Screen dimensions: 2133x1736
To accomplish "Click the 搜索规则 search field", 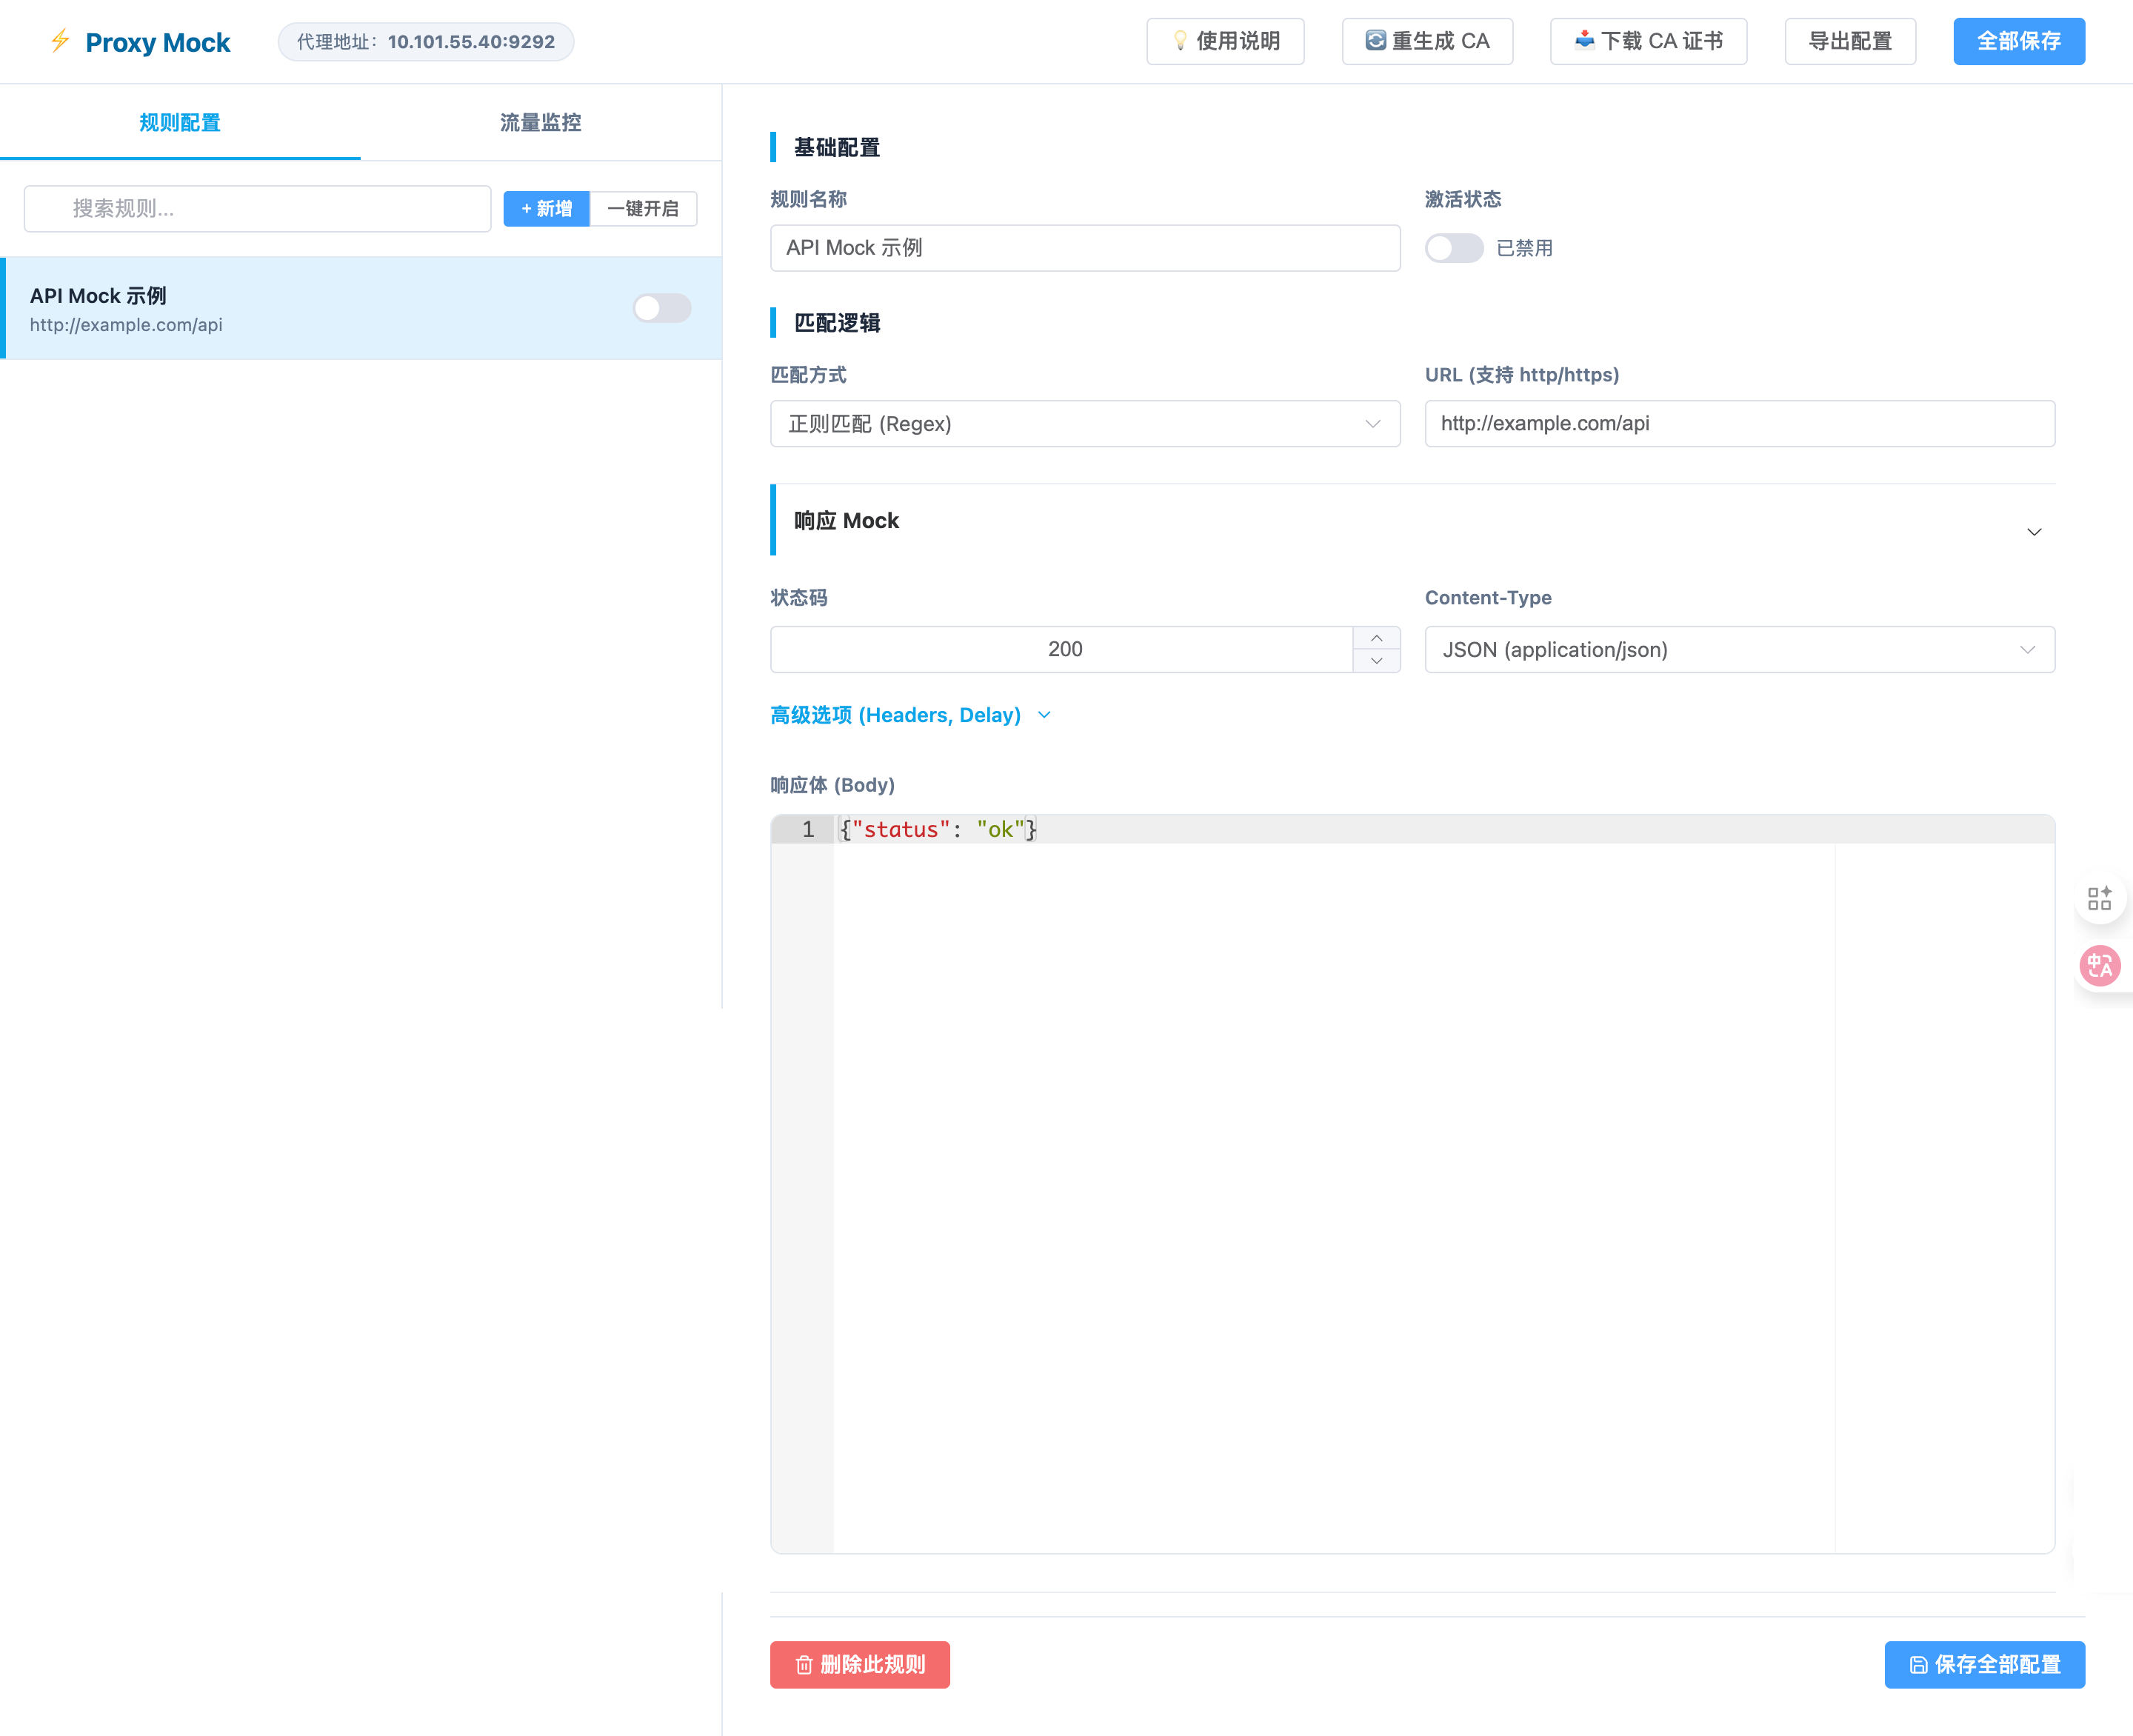I will coord(257,208).
